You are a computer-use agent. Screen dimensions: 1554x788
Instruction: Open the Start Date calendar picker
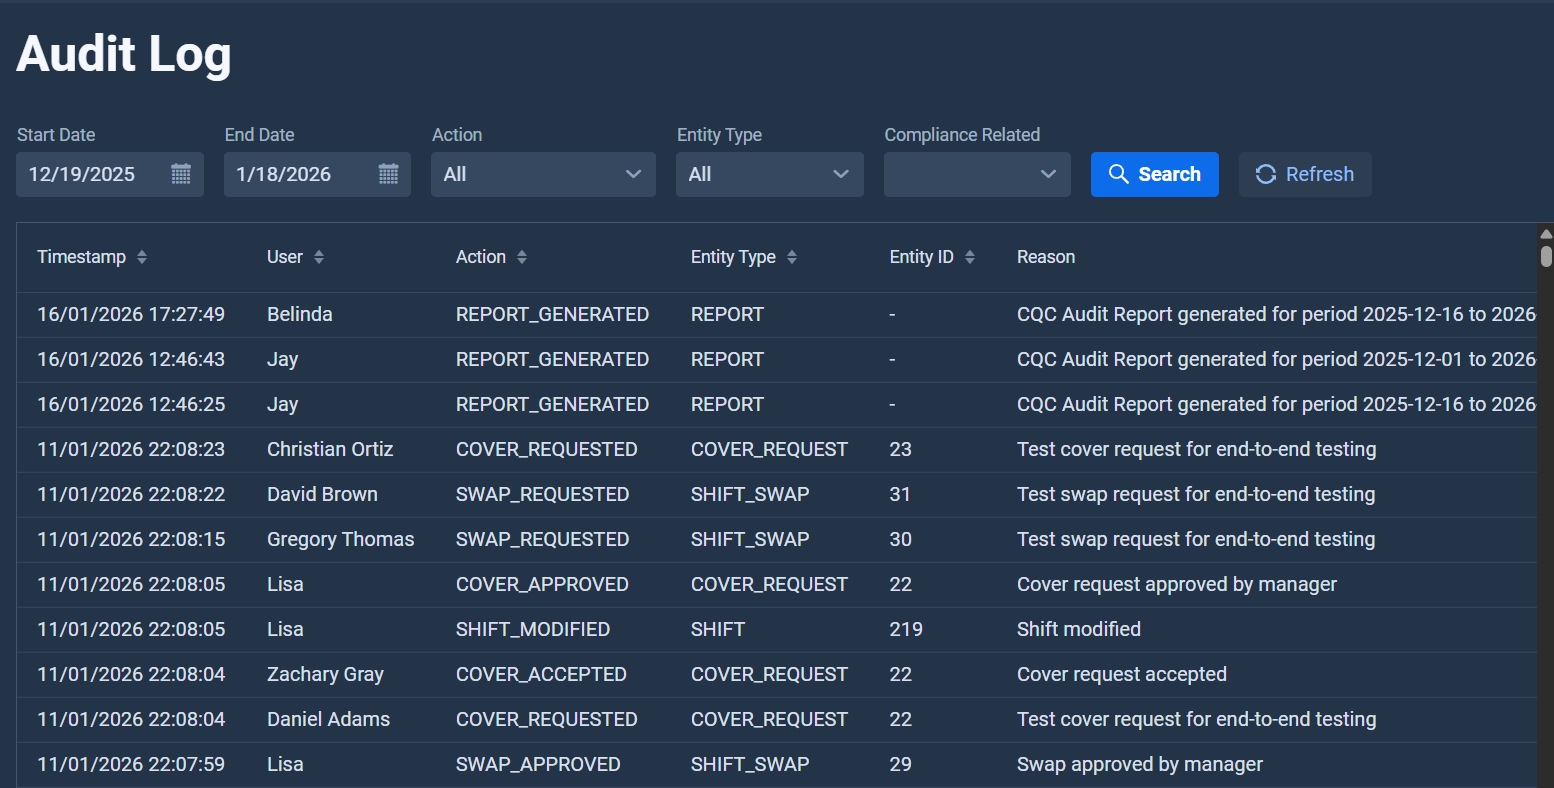181,174
